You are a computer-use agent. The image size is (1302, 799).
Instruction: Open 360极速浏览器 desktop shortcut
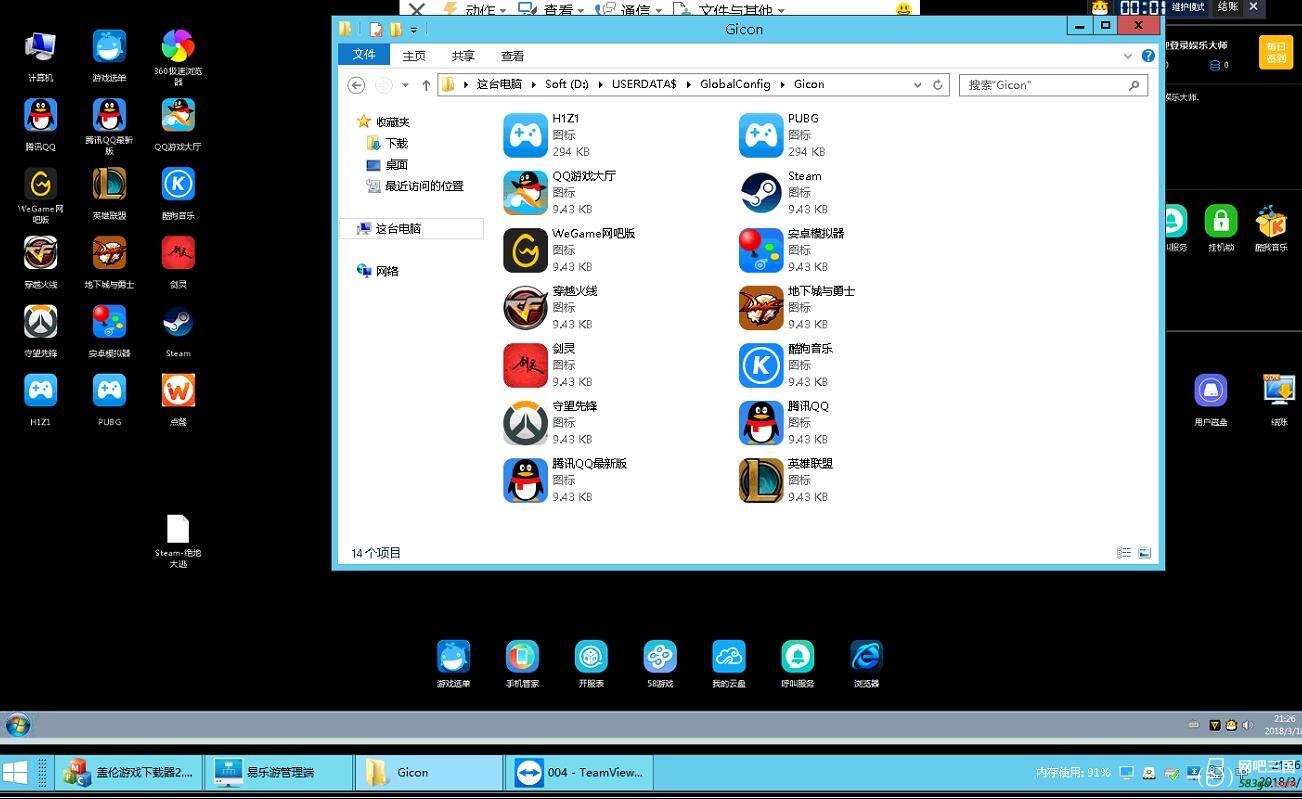pyautogui.click(x=178, y=57)
